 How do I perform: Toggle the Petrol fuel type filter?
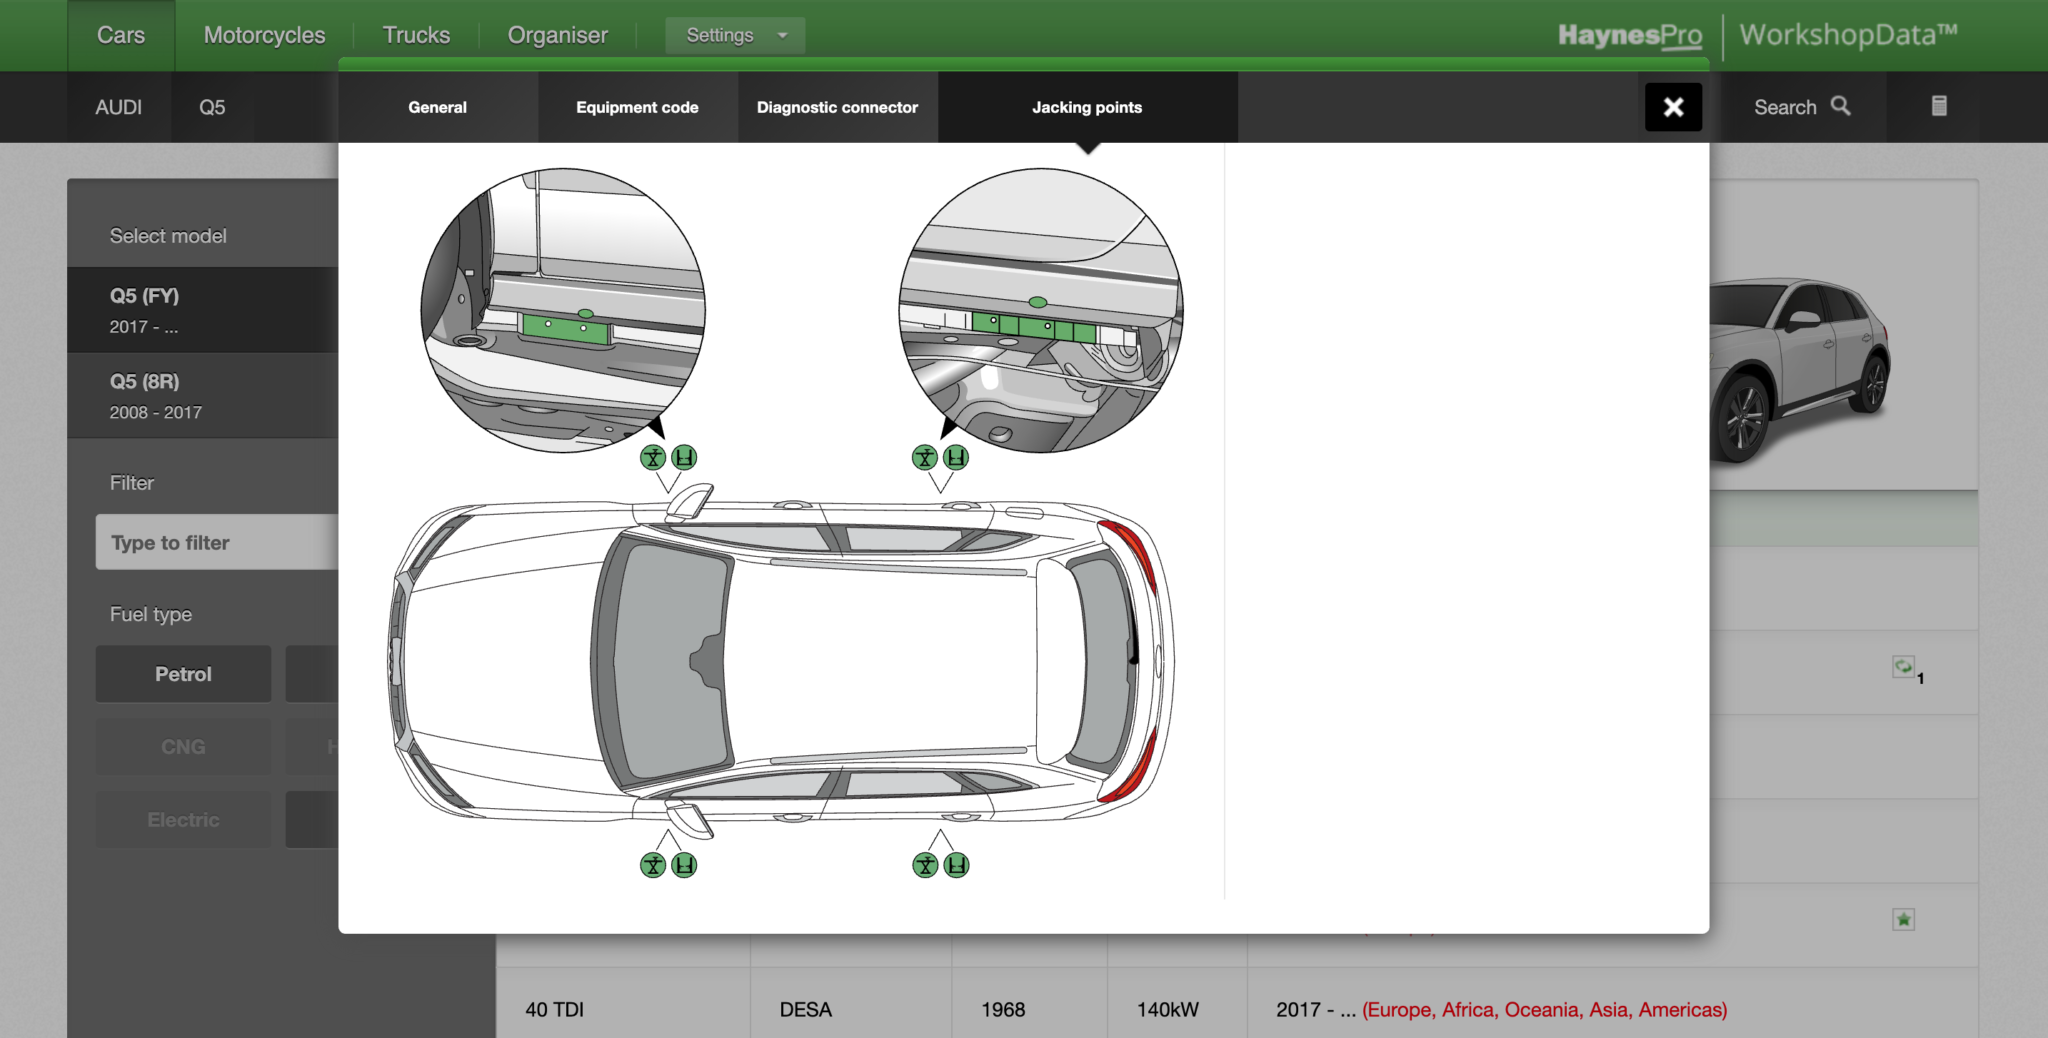point(183,674)
